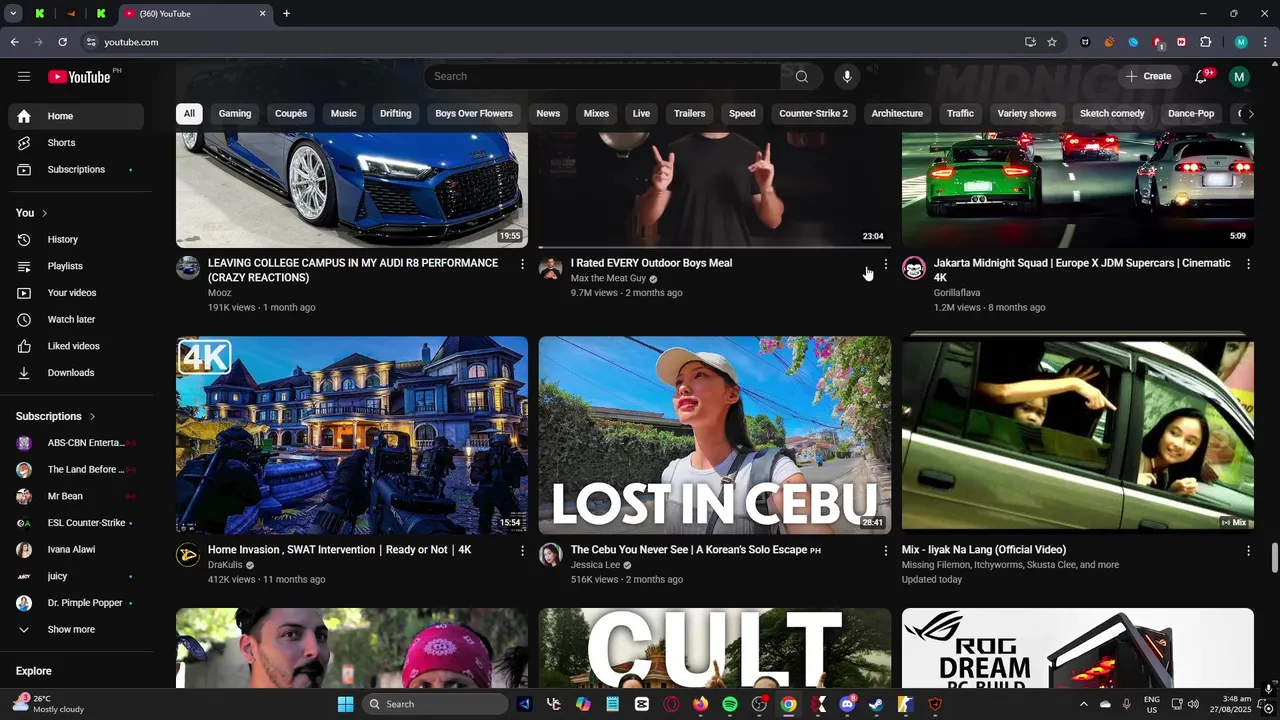1280x720 pixels.
Task: Bookmark this page with star icon
Action: 1052,42
